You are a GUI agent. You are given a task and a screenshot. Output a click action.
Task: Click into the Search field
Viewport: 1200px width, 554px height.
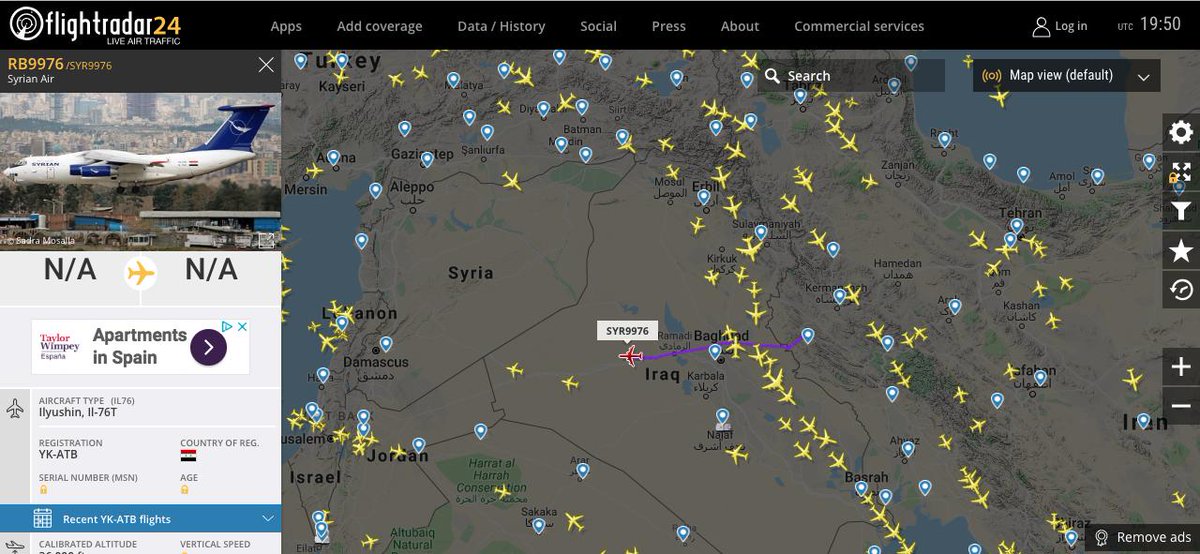pyautogui.click(x=851, y=75)
